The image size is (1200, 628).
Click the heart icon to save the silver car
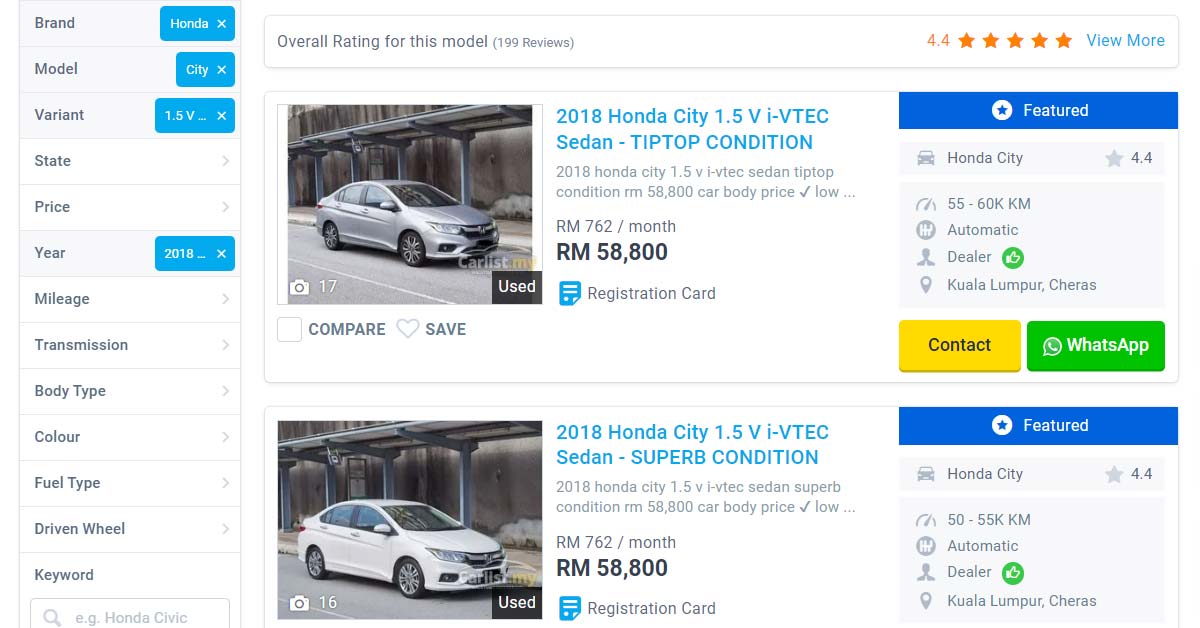(408, 329)
